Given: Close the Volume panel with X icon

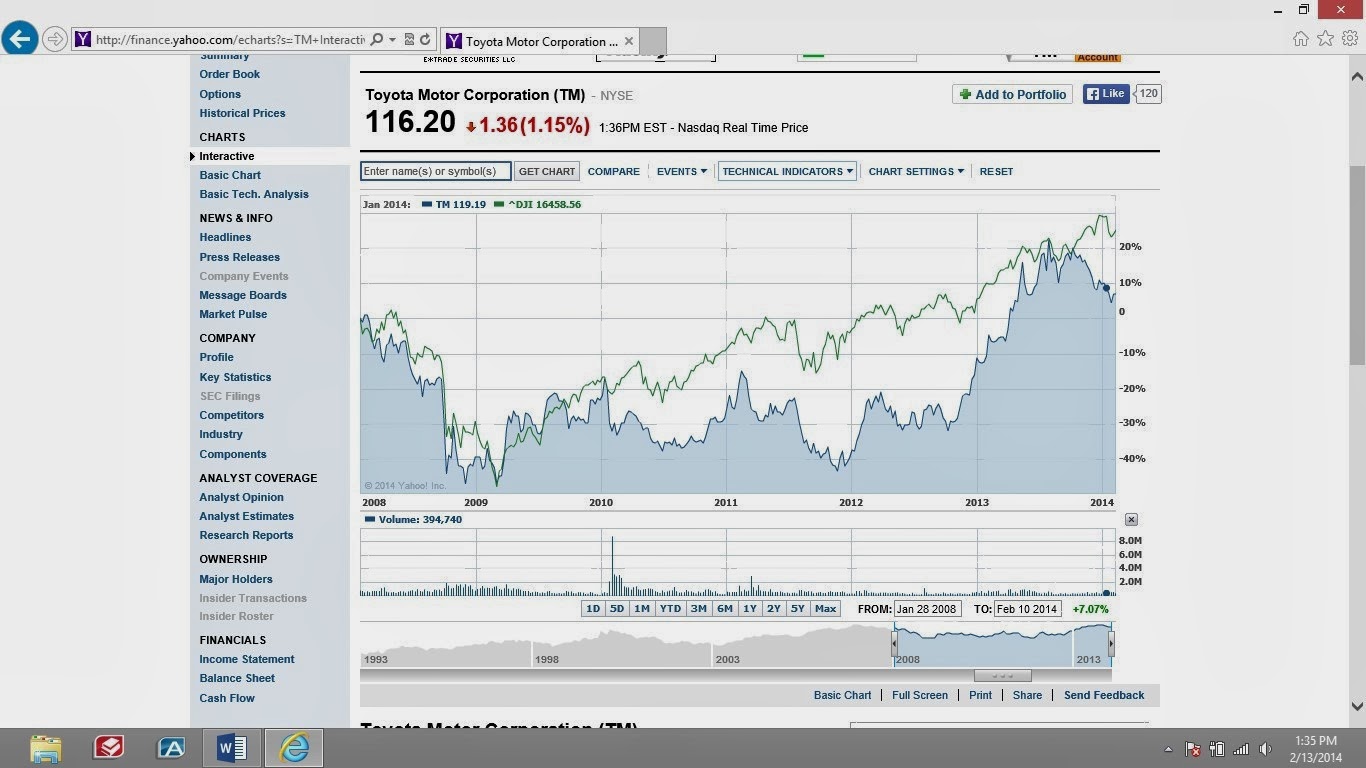Looking at the screenshot, I should point(1131,520).
